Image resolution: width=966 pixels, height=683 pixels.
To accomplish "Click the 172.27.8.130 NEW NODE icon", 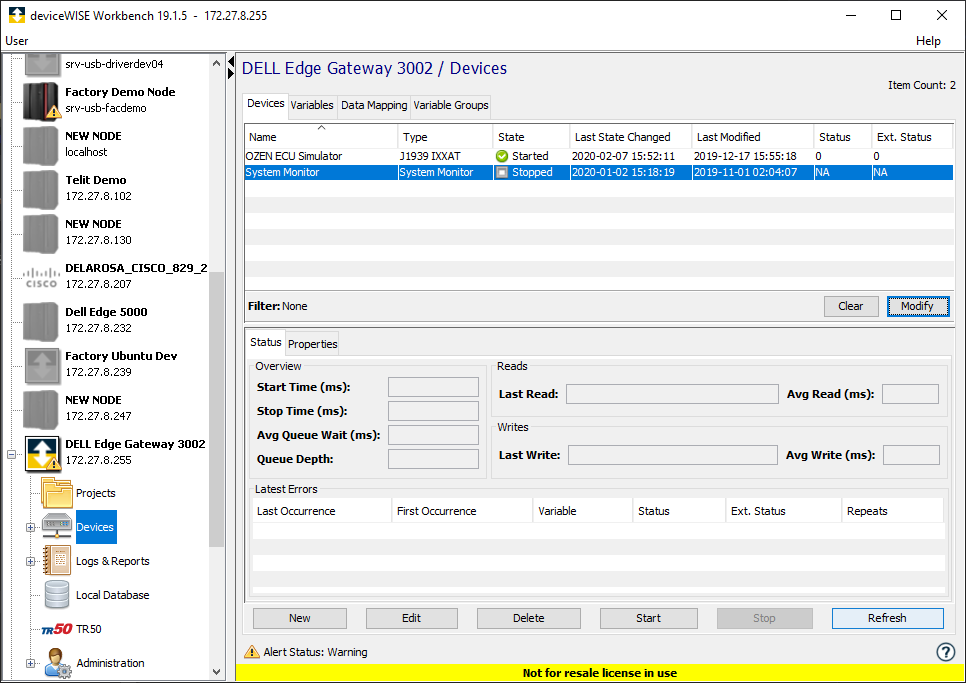I will tap(41, 233).
